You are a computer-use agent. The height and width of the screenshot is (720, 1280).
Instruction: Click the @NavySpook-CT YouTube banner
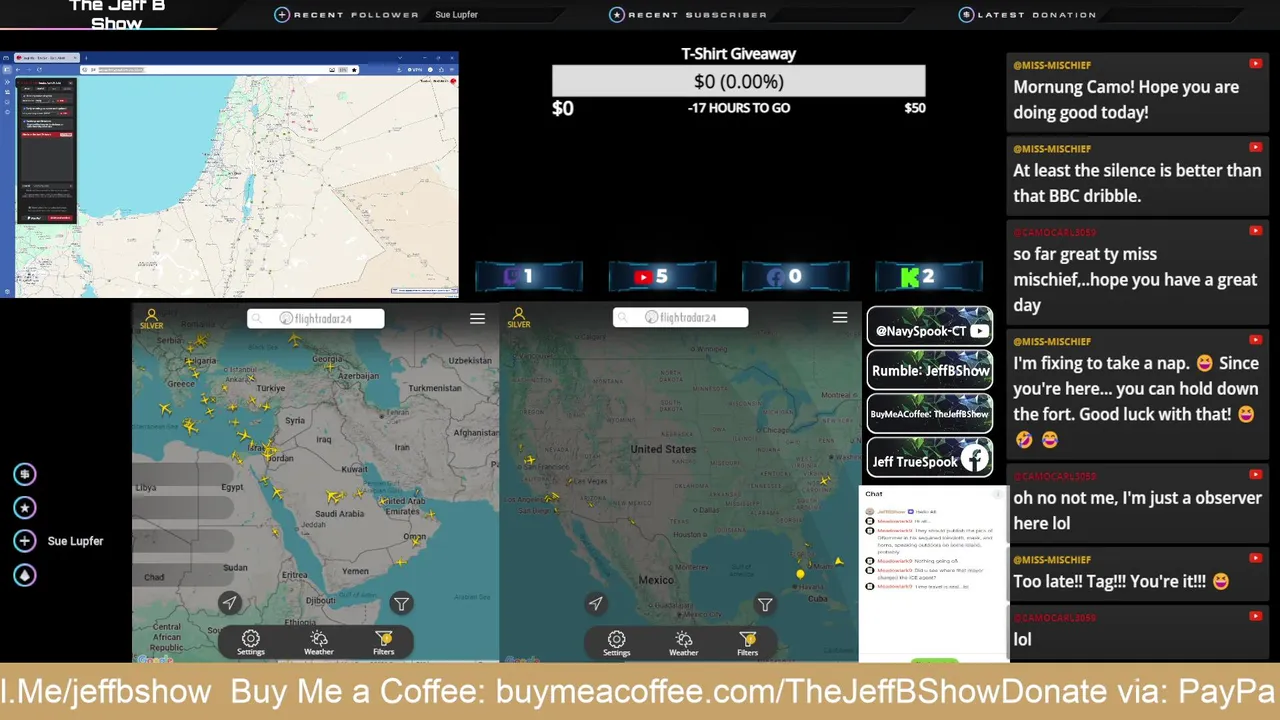click(x=930, y=326)
